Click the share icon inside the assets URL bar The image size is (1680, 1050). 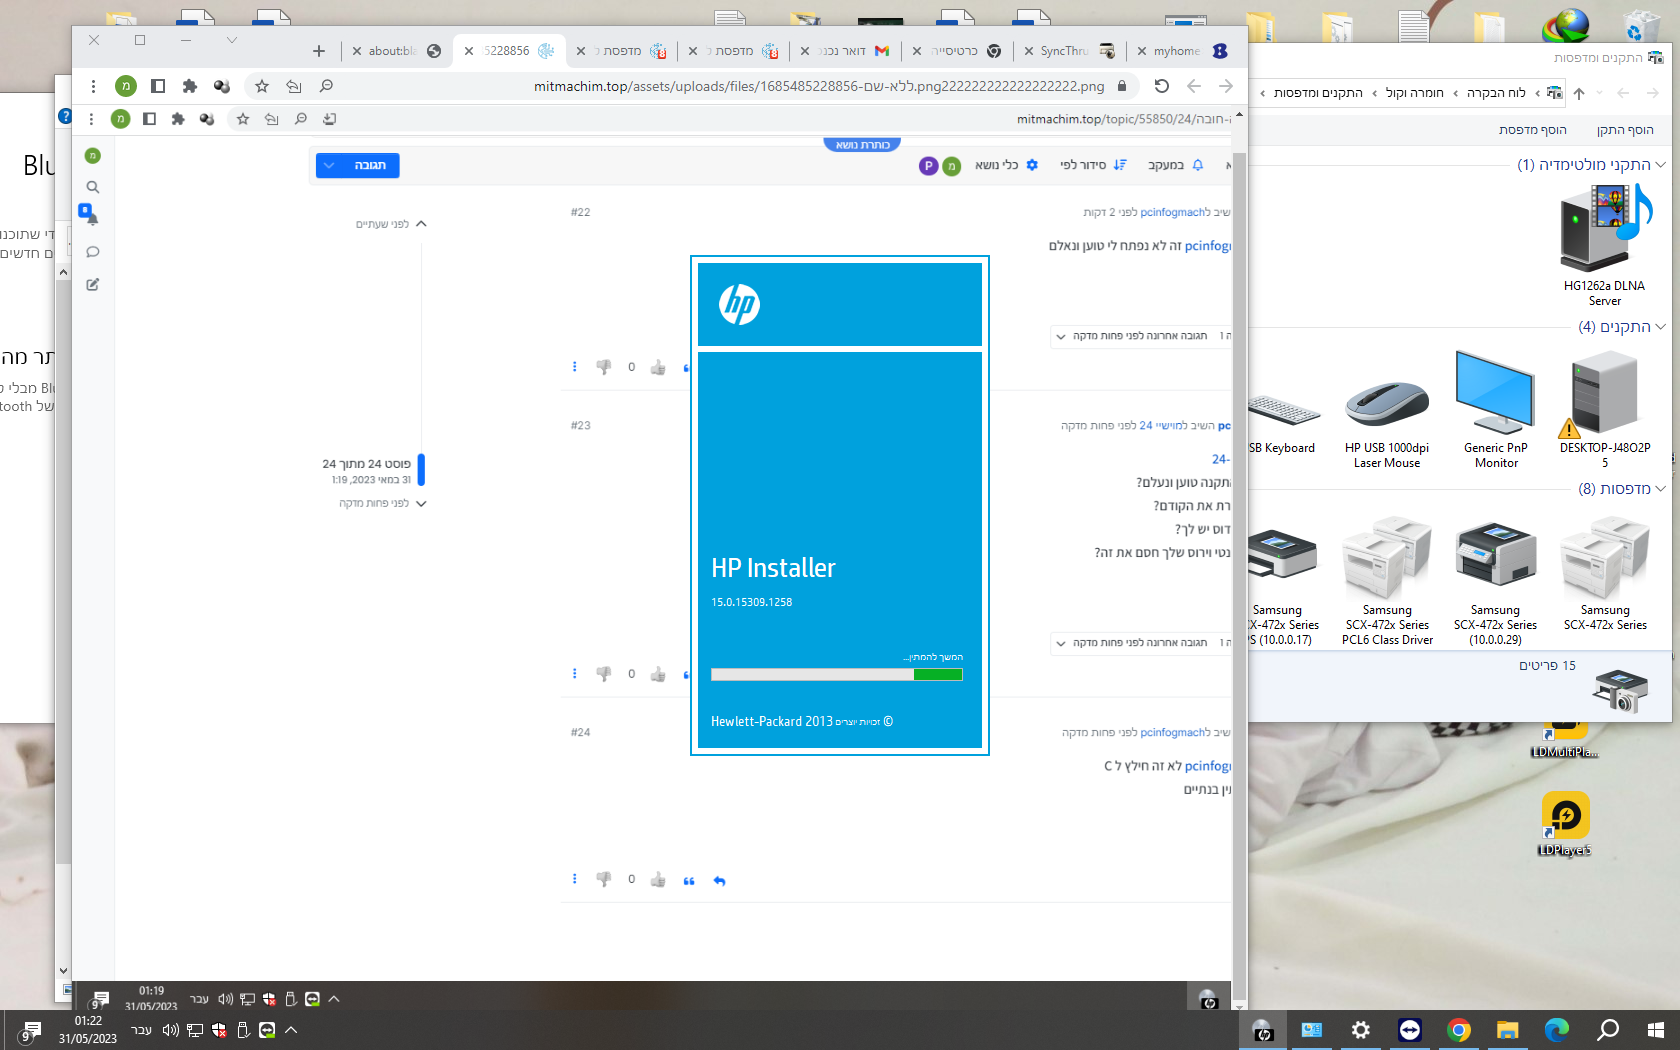(294, 86)
